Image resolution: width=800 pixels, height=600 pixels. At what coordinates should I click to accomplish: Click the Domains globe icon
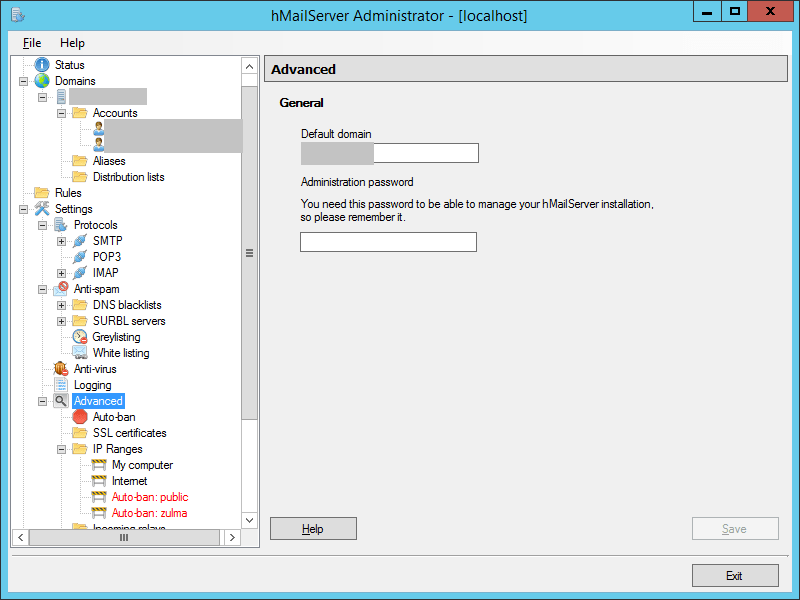coord(42,81)
